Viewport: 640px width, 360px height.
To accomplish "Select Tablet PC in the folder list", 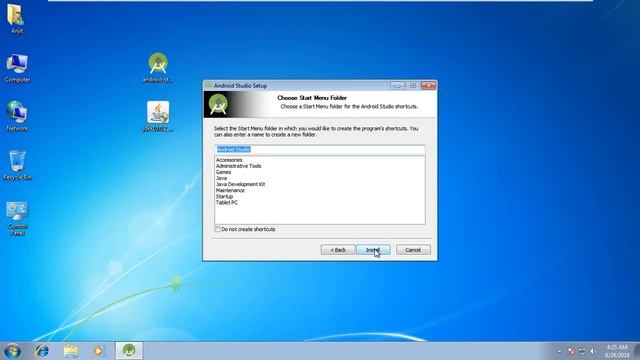I will click(227, 203).
